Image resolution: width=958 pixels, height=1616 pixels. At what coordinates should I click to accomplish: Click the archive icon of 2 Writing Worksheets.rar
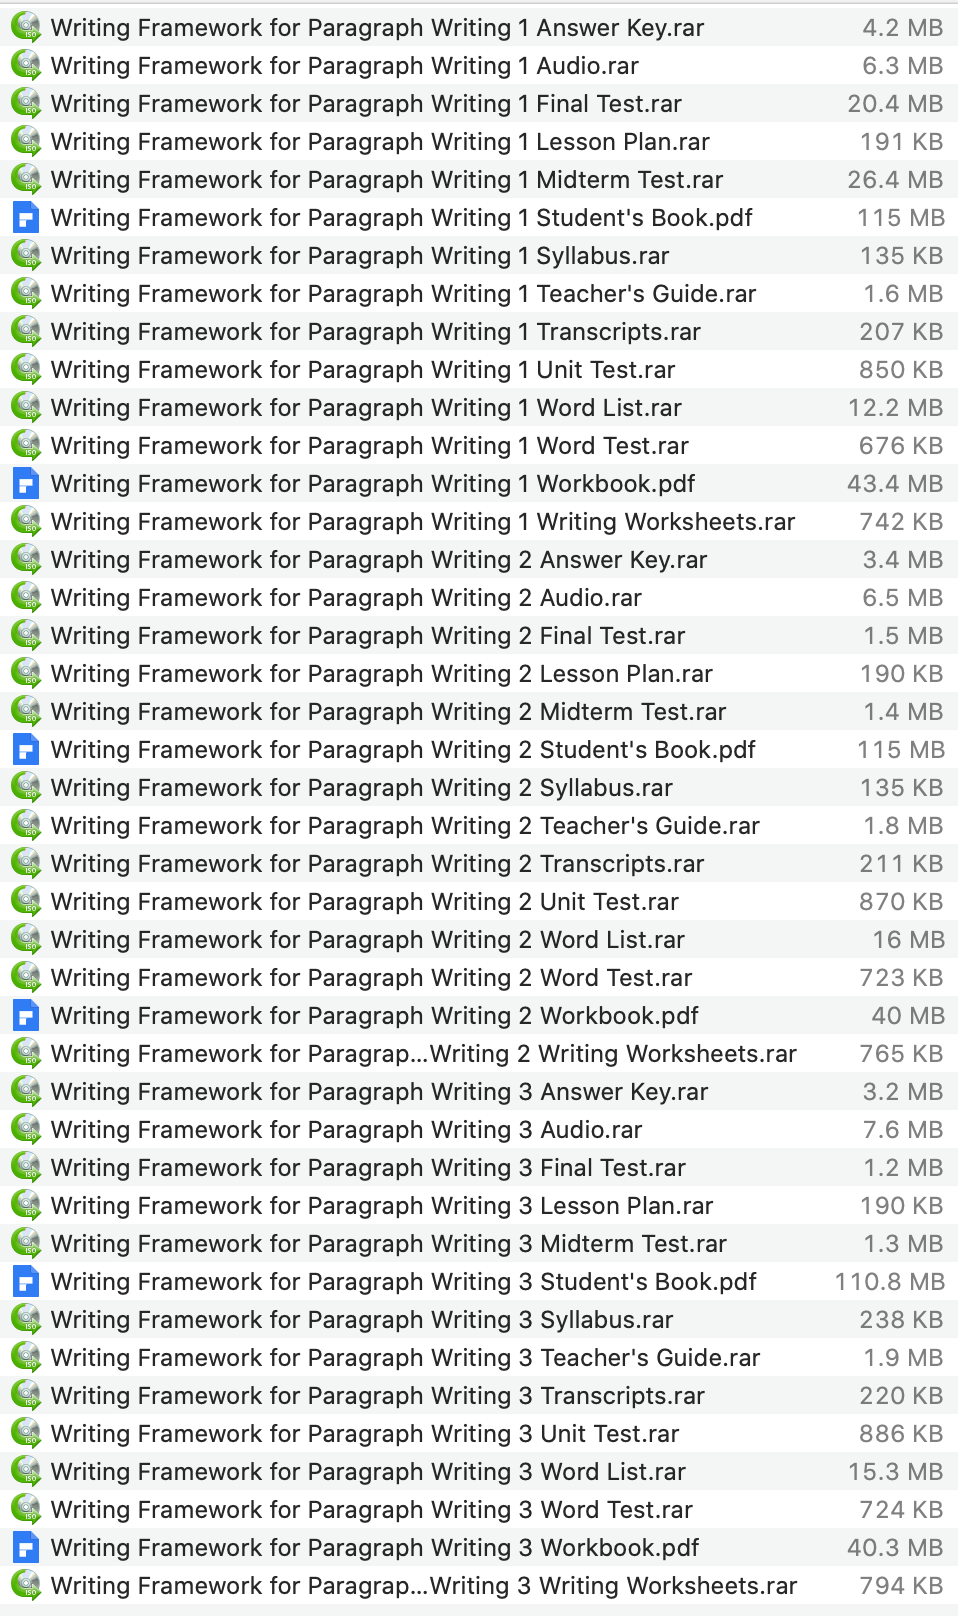coord(26,1053)
